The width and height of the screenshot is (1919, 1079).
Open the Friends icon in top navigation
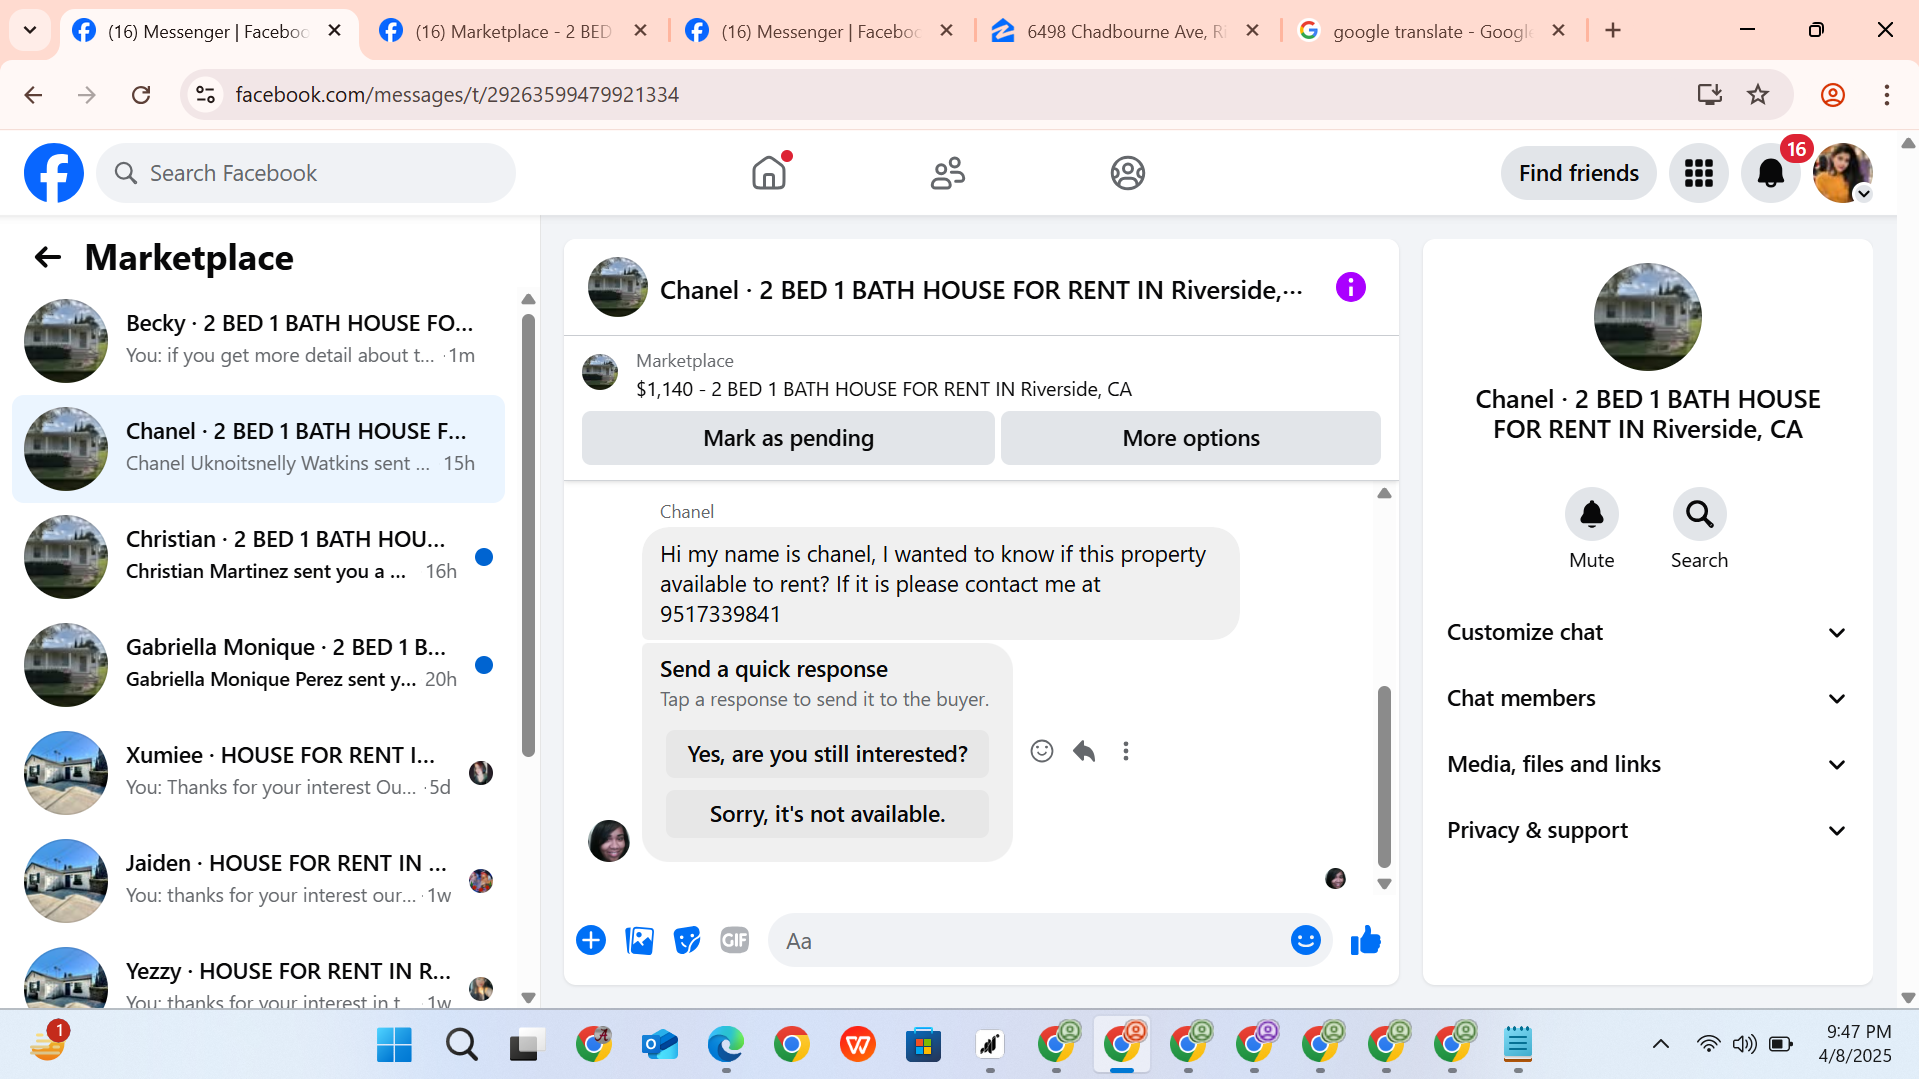(x=948, y=173)
